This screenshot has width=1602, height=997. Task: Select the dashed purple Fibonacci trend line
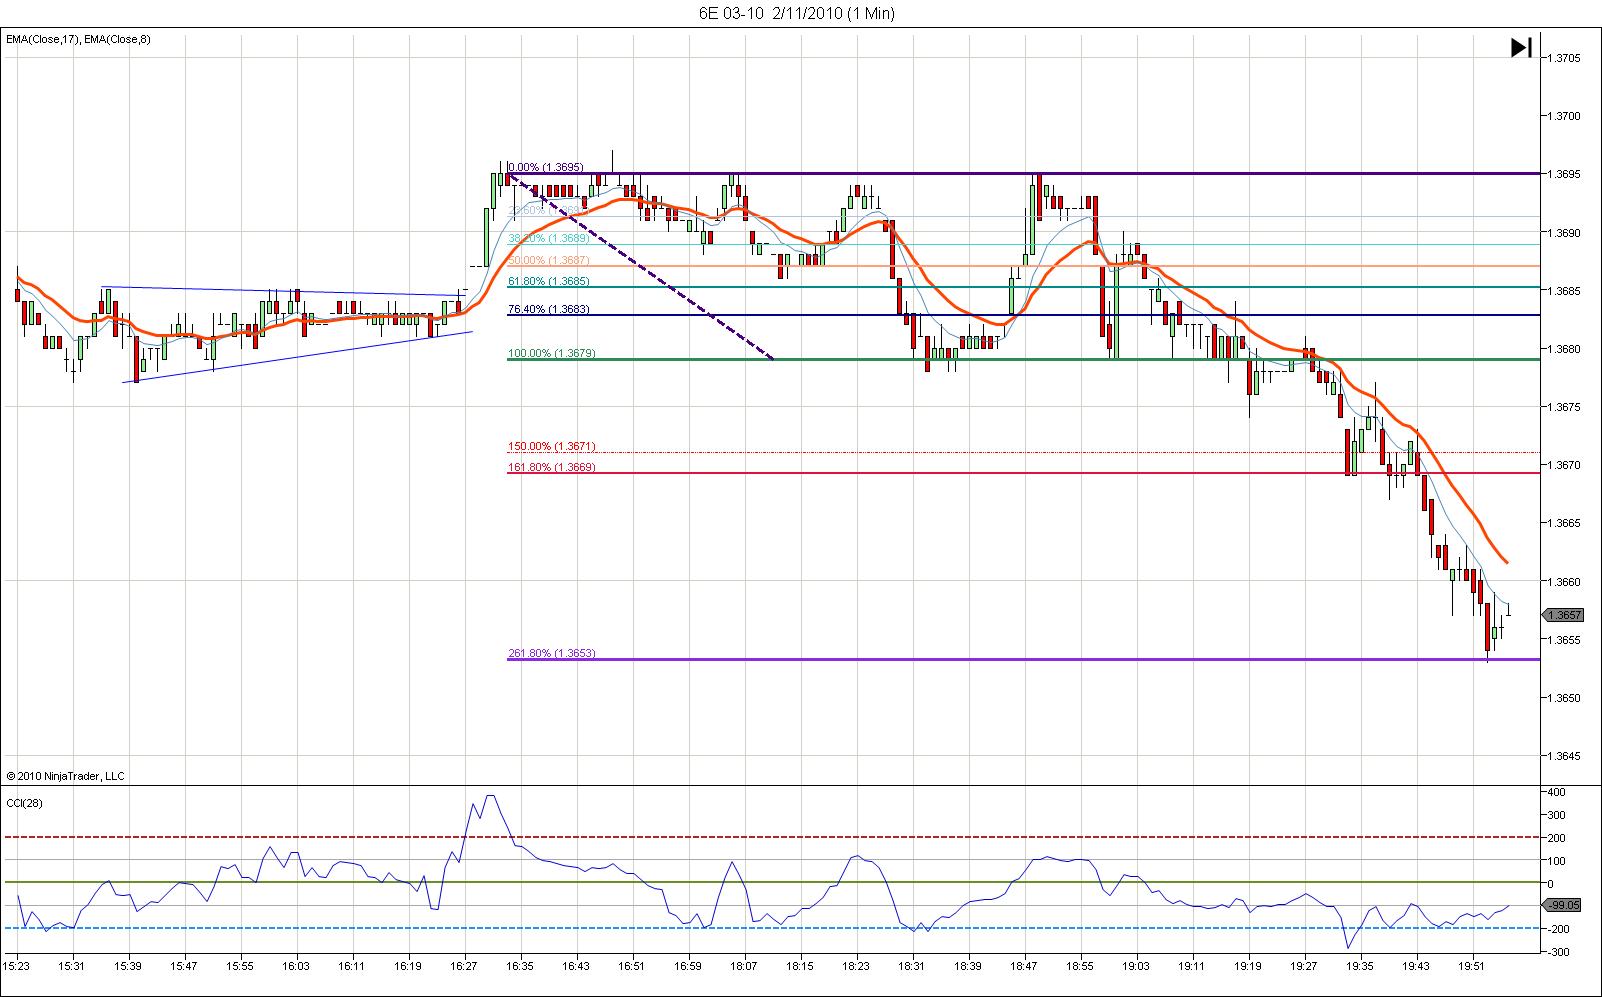click(x=640, y=266)
